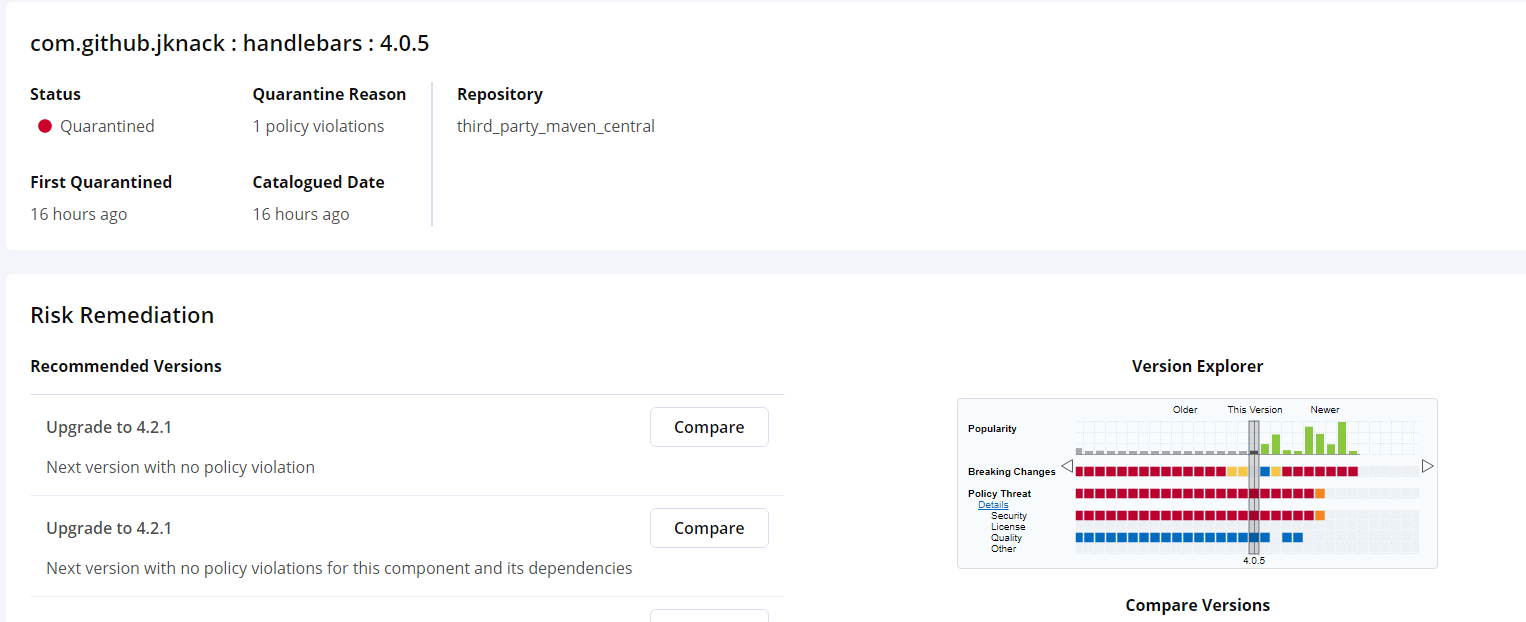Compare 4.2.1 for component and its dependencies
The height and width of the screenshot is (622, 1526).
(x=709, y=527)
